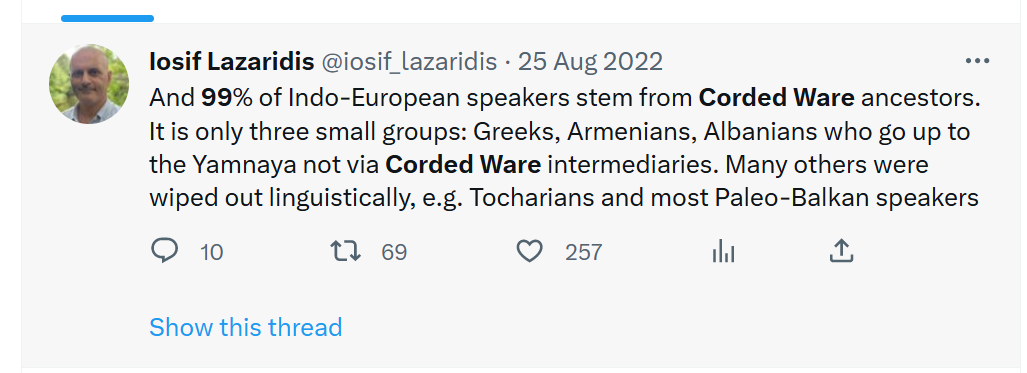This screenshot has width=1027, height=373.
Task: Open Iosif Lazaridis profile picture
Action: (x=89, y=84)
